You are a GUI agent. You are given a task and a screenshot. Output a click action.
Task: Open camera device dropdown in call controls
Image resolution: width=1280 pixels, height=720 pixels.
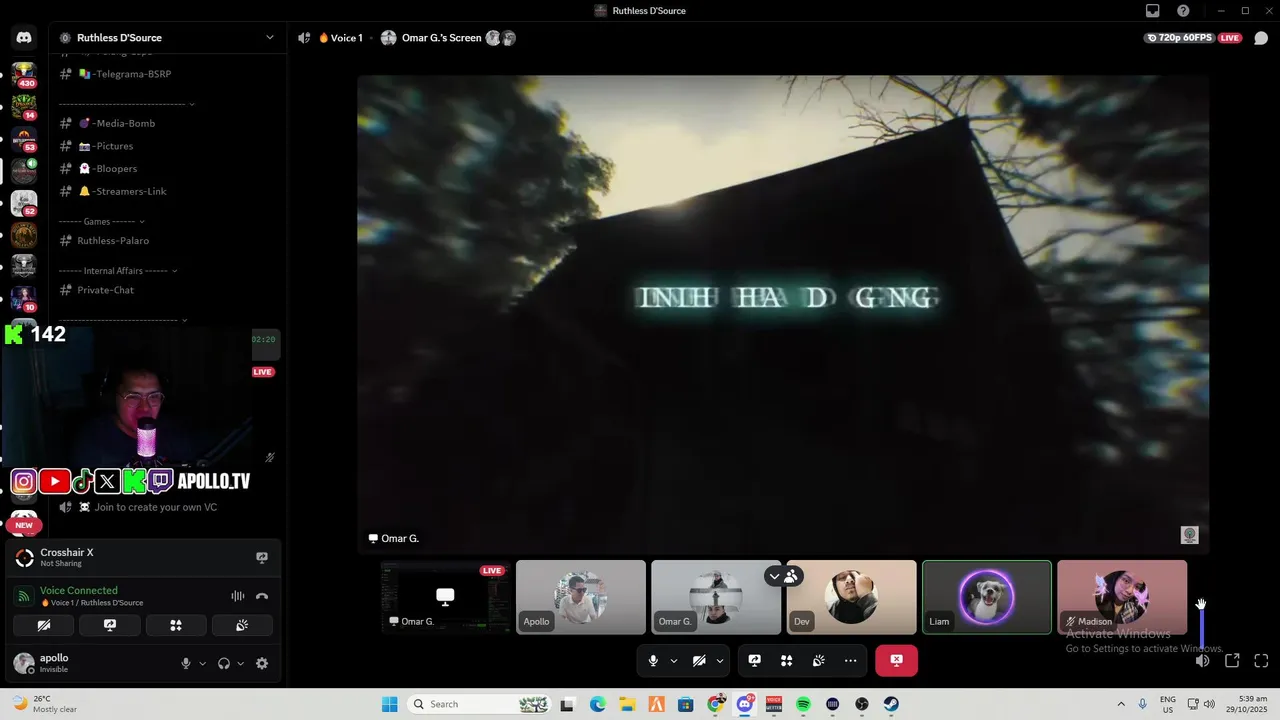tap(720, 660)
